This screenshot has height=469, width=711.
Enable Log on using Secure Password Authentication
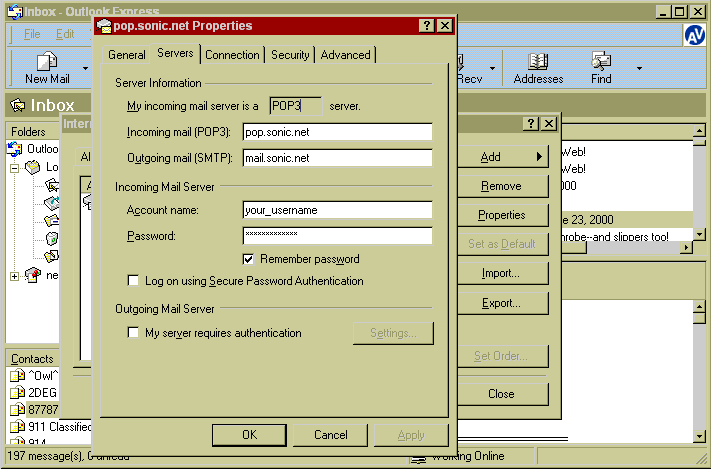(133, 281)
